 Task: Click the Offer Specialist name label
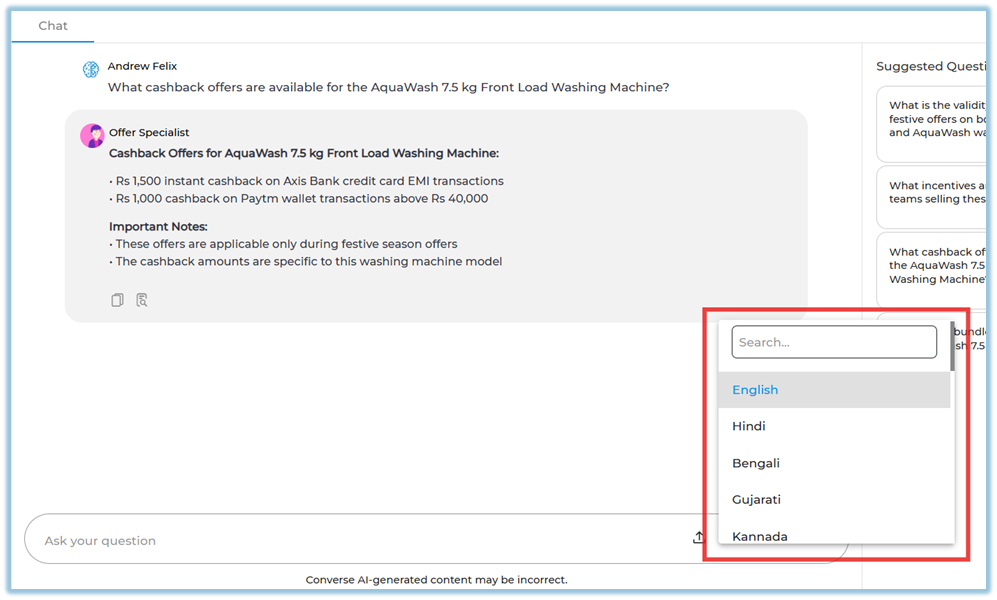click(149, 132)
